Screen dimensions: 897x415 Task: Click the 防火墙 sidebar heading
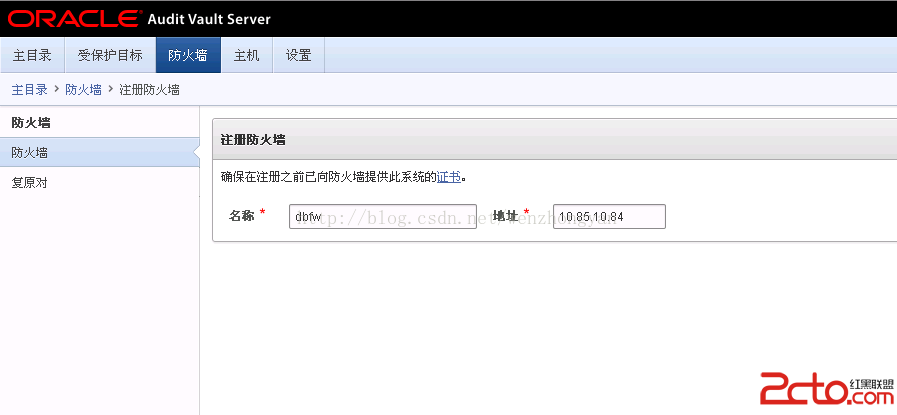click(x=30, y=122)
